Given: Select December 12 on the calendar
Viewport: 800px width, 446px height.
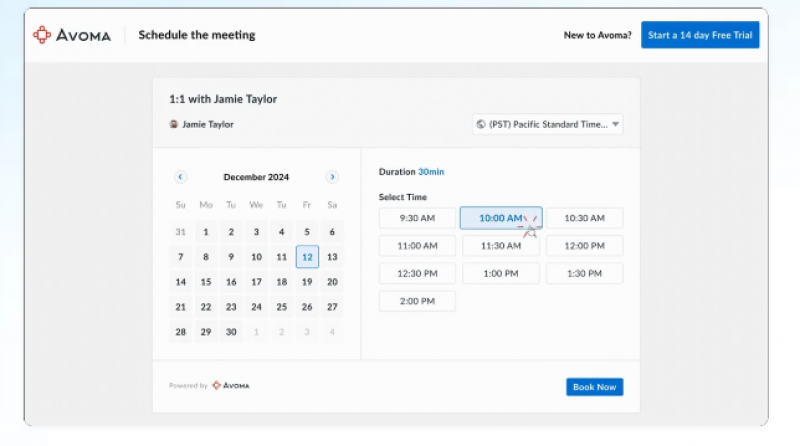Looking at the screenshot, I should point(307,257).
